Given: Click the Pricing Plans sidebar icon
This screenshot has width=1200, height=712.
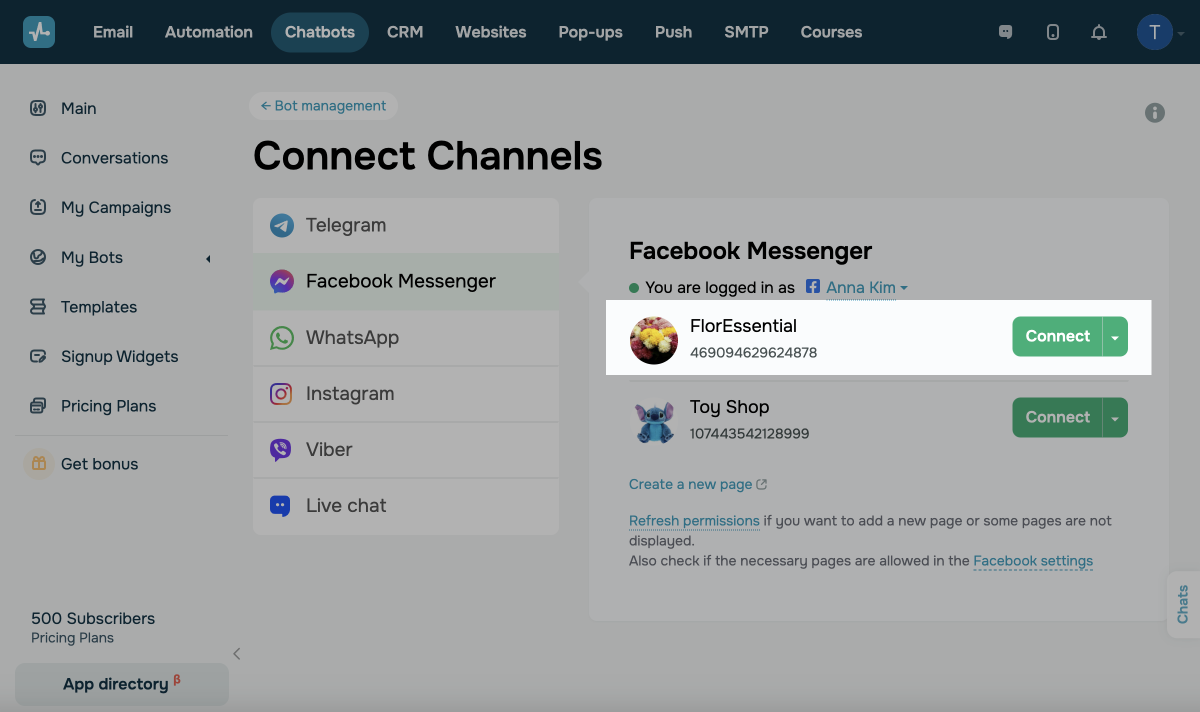Looking at the screenshot, I should (x=38, y=406).
